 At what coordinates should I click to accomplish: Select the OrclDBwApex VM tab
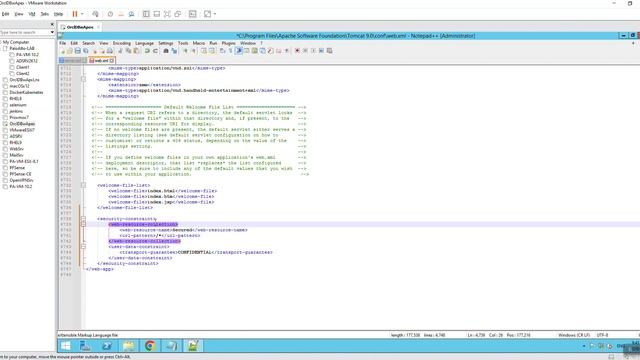tap(80, 27)
